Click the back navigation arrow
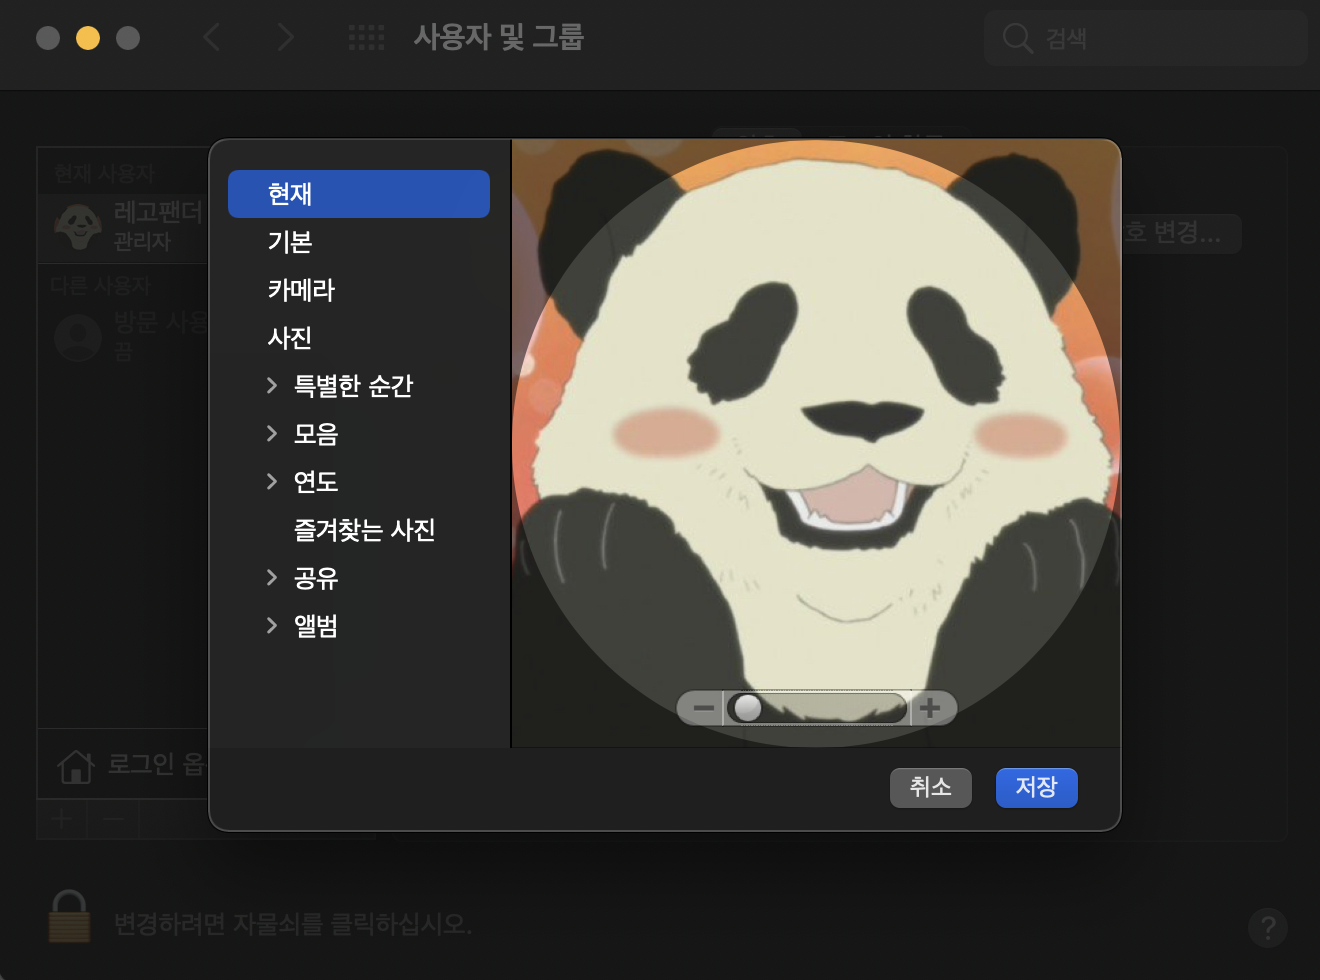Image resolution: width=1320 pixels, height=980 pixels. [211, 38]
